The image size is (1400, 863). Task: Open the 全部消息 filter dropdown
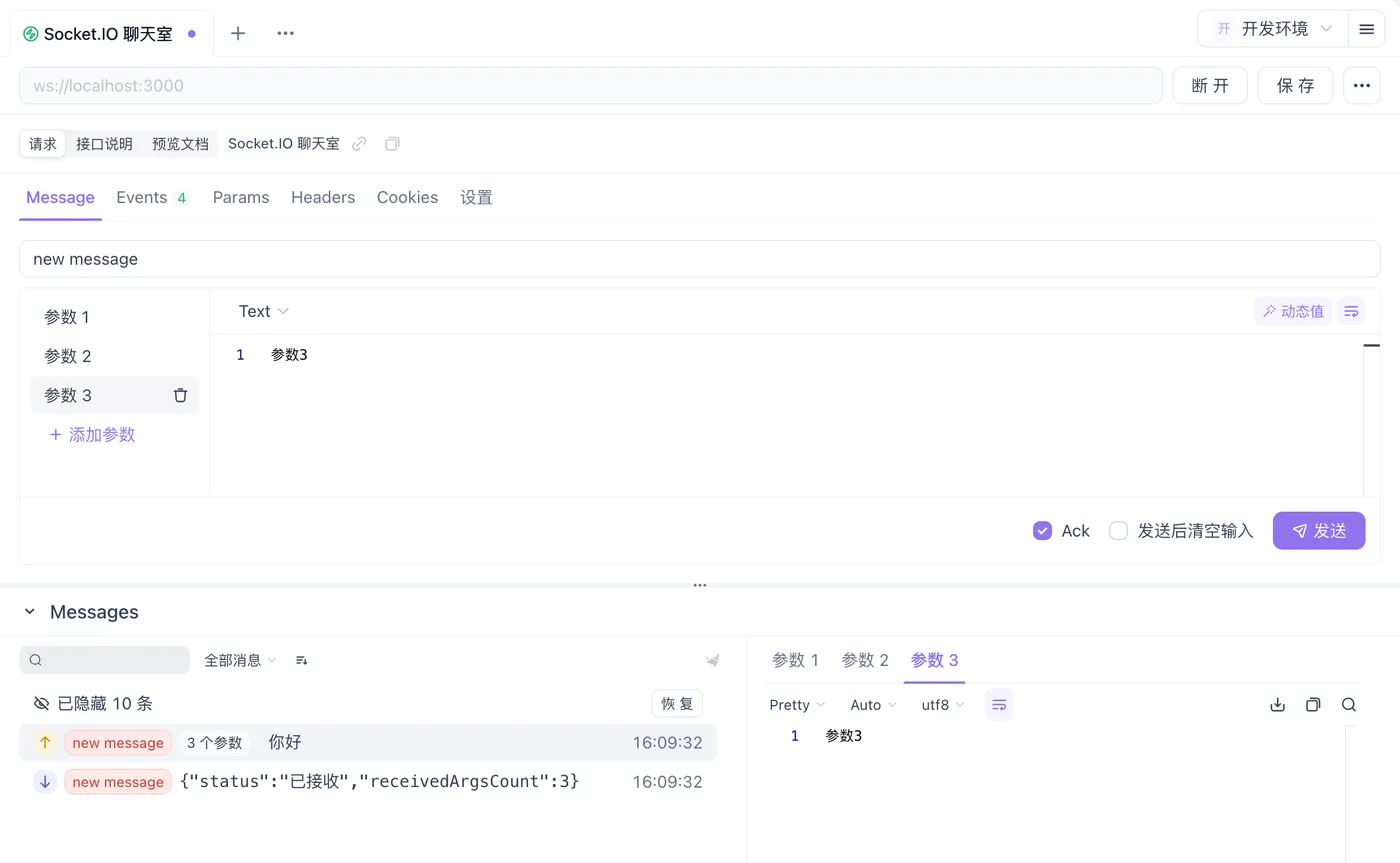240,660
